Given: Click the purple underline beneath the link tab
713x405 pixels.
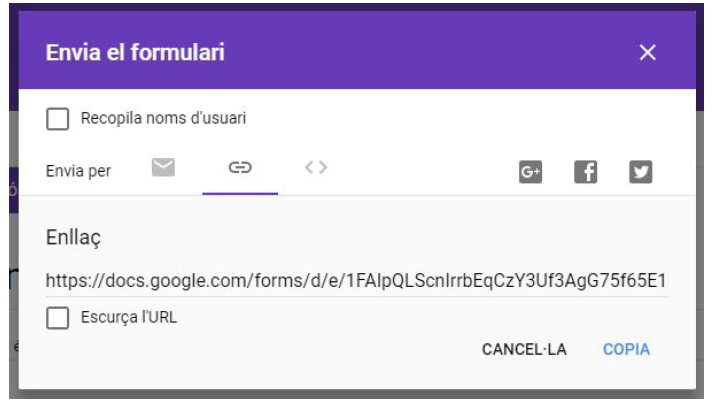Looking at the screenshot, I should 240,193.
